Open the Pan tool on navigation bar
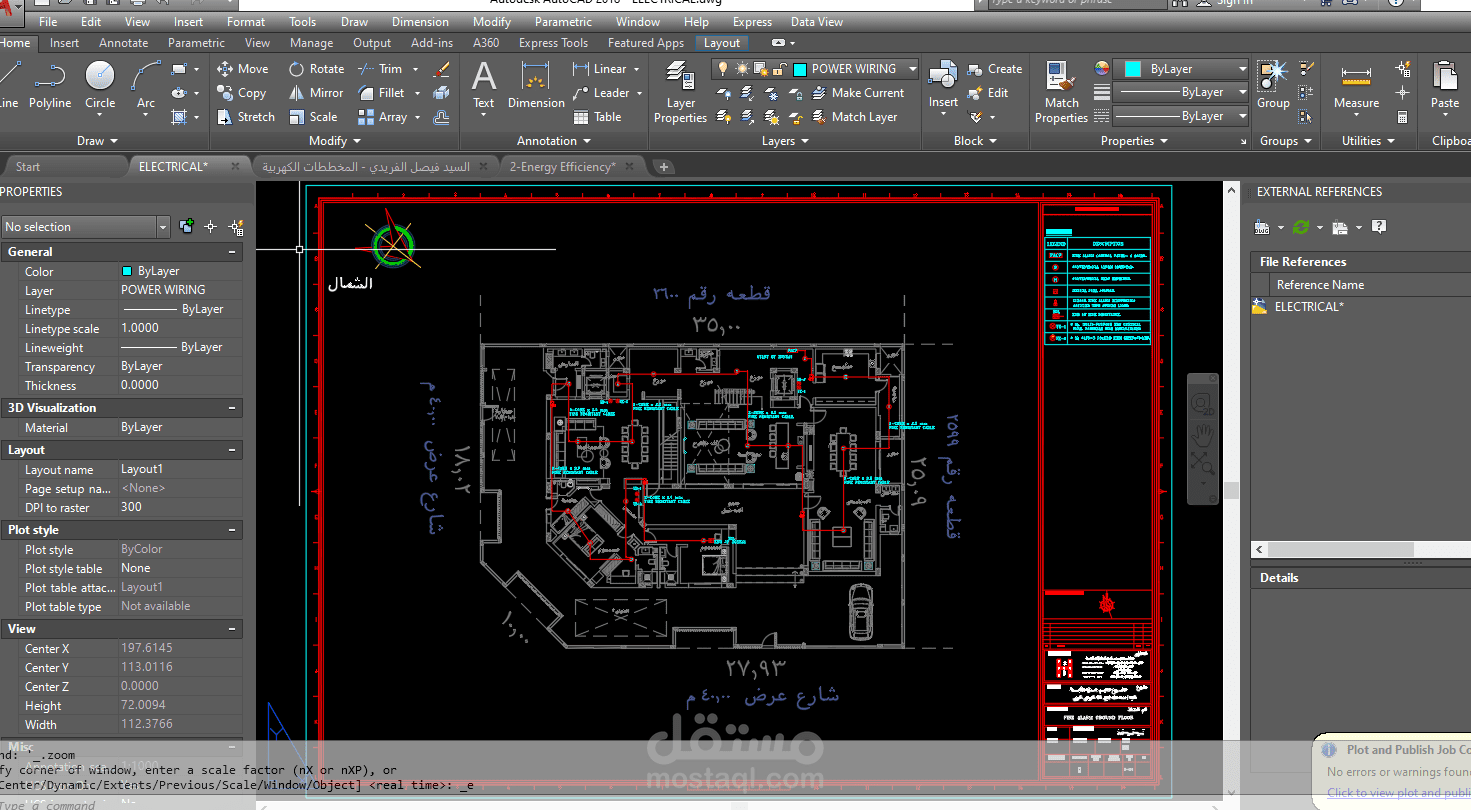 1203,433
